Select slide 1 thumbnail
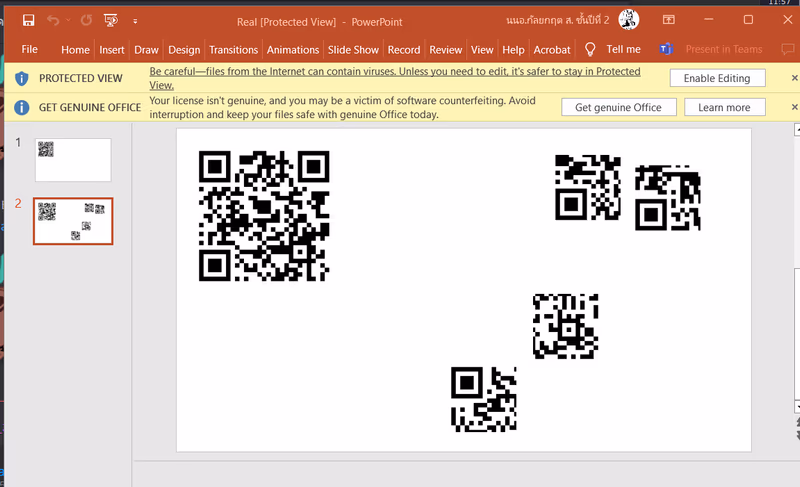 tap(73, 160)
